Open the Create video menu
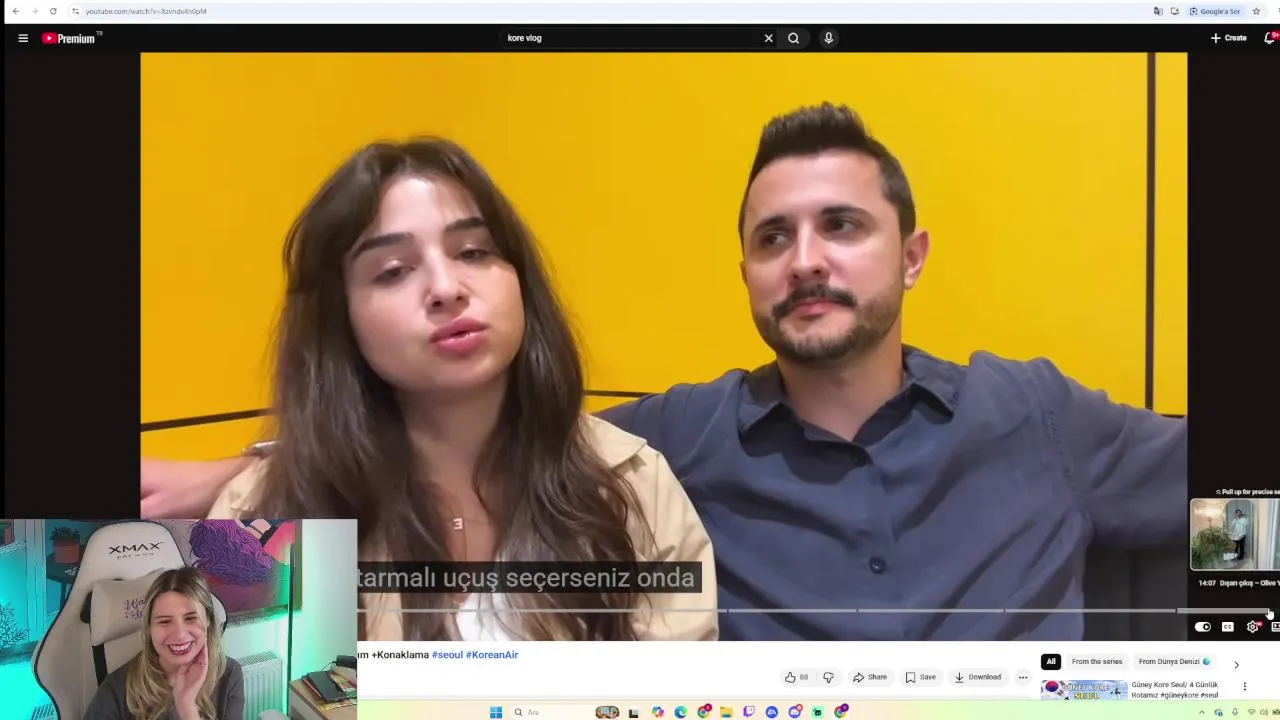Image resolution: width=1280 pixels, height=720 pixels. [x=1229, y=38]
